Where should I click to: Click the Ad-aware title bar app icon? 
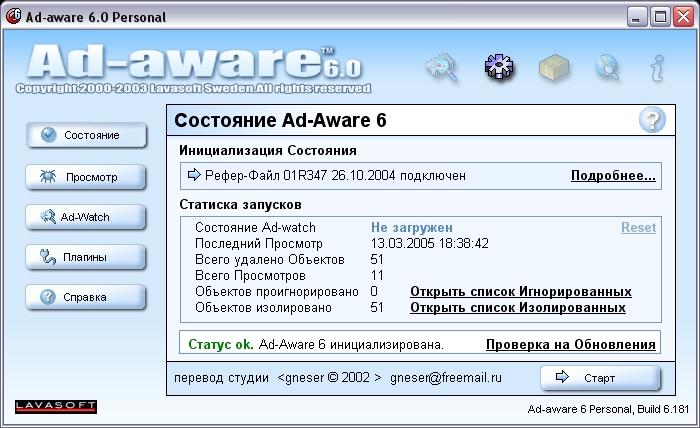coord(13,17)
